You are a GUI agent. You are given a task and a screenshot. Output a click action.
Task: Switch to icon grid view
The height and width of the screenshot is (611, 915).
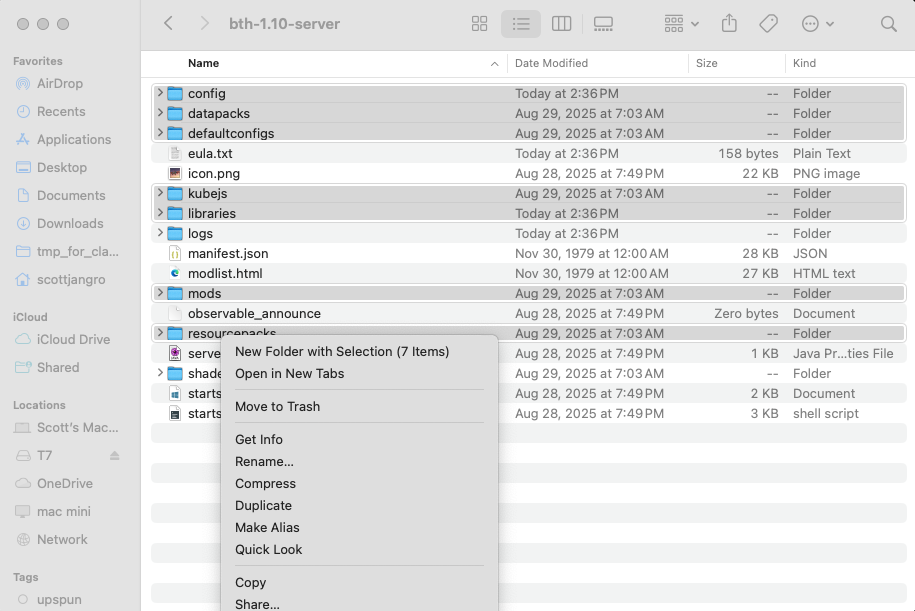tap(479, 23)
